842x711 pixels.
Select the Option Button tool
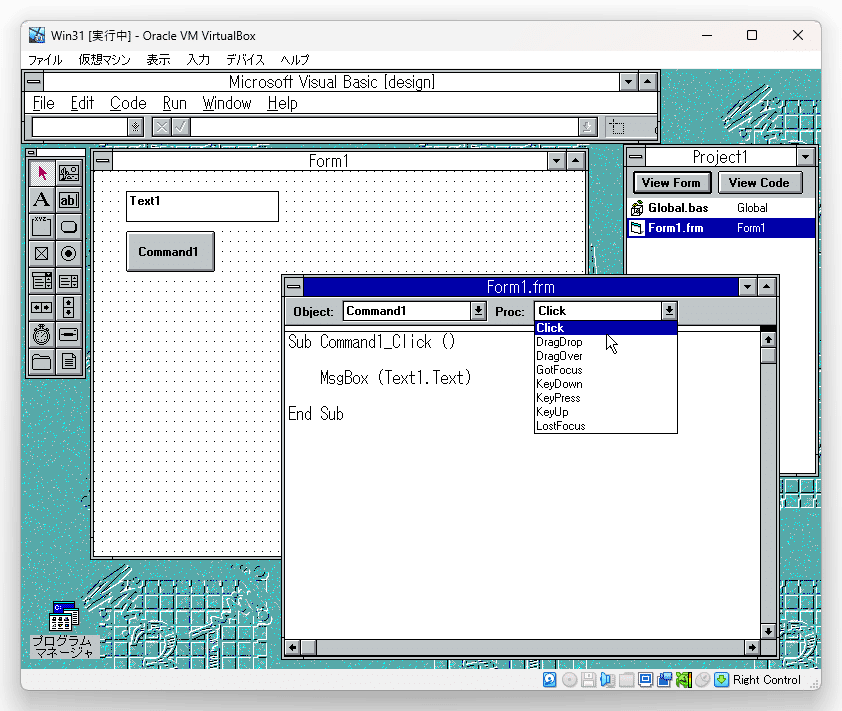click(x=69, y=253)
